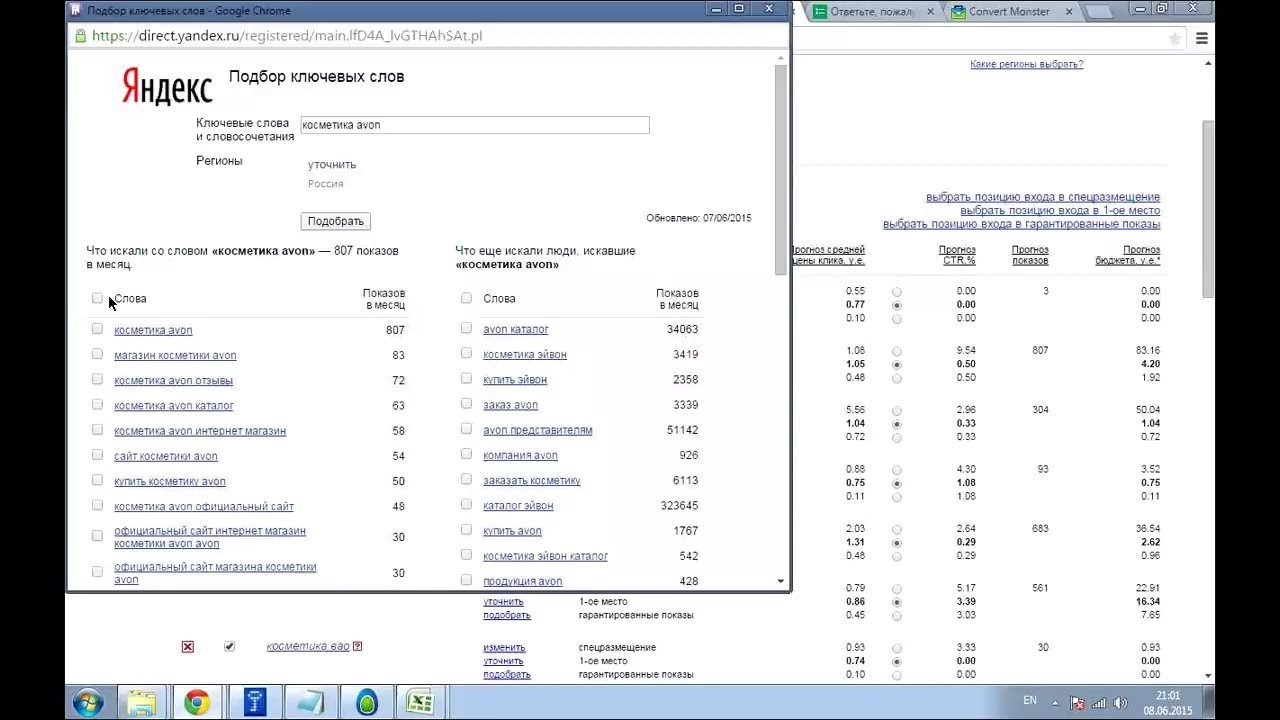Check the box next to косметика эйвон
This screenshot has width=1280, height=720.
pos(466,353)
